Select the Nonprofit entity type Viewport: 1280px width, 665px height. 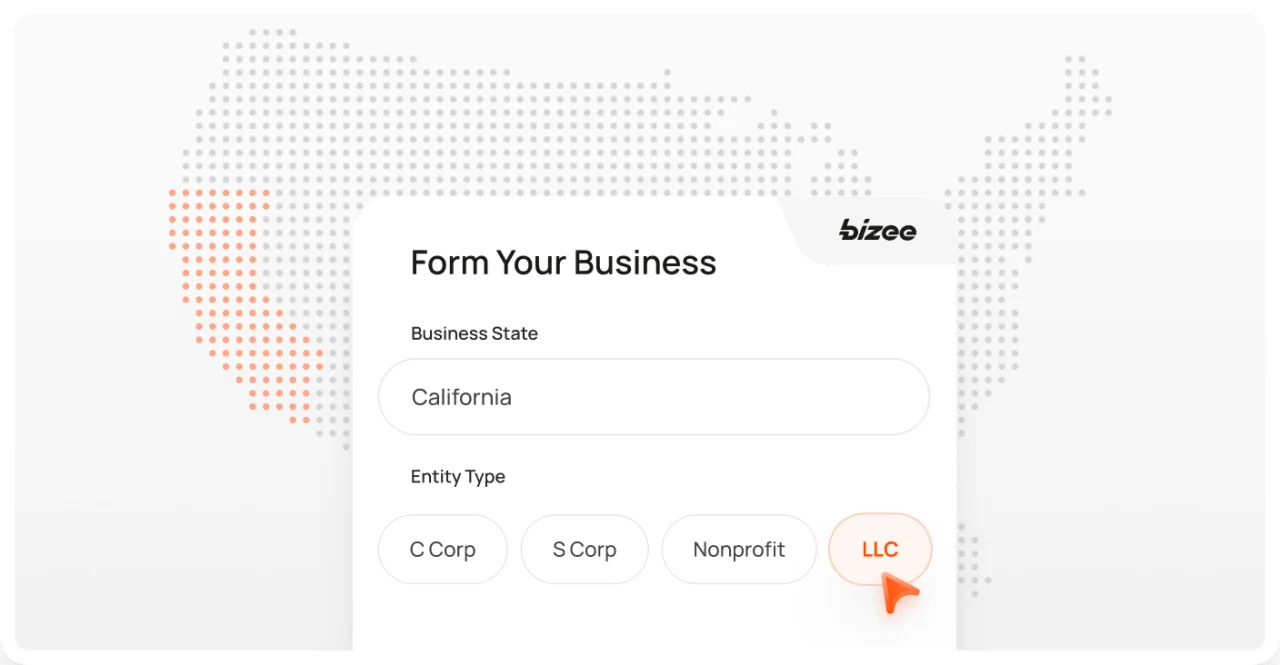point(739,549)
